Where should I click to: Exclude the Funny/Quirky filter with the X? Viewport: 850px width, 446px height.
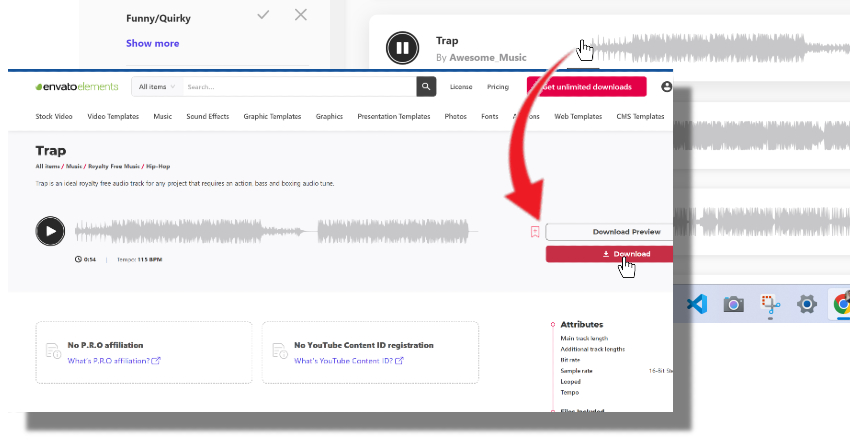coord(301,15)
